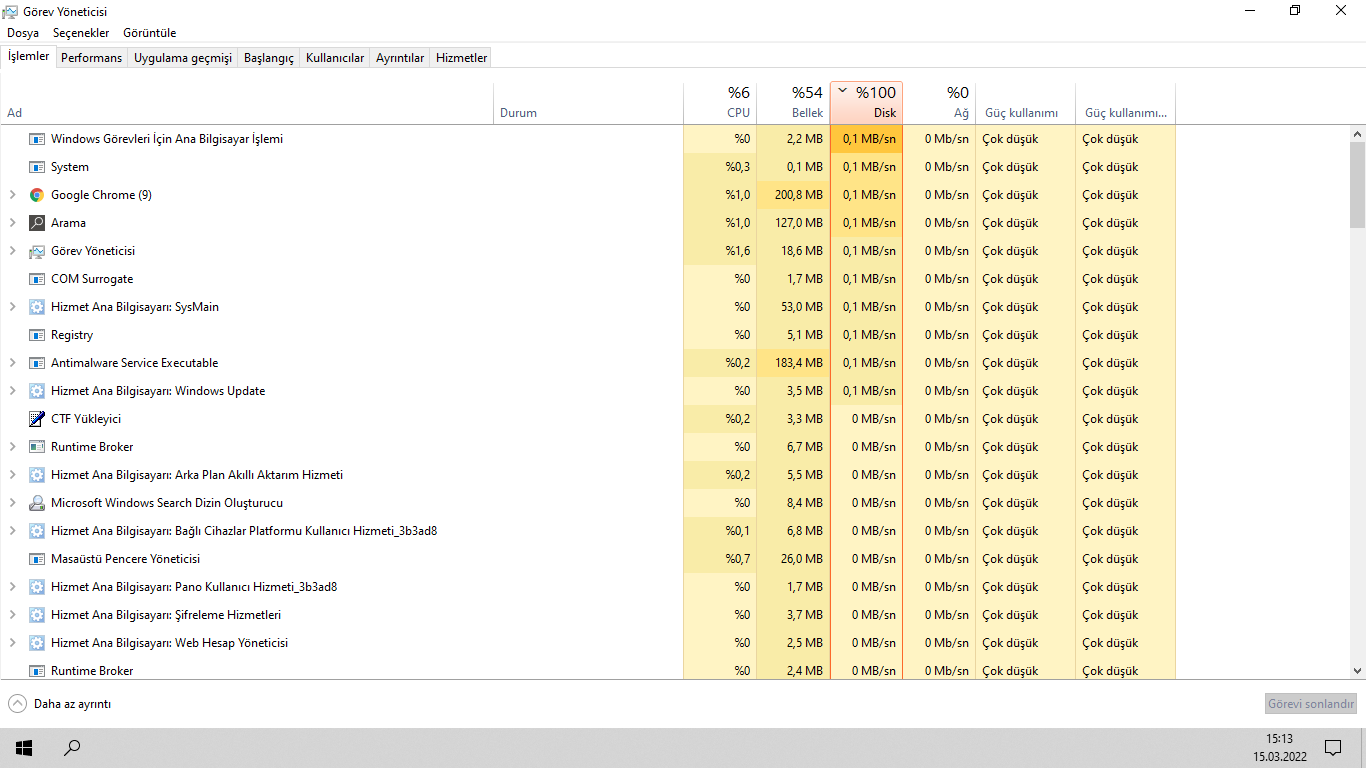Image resolution: width=1366 pixels, height=768 pixels.
Task: Select the second Runtime Broker row with 2,4 MB
Action: click(588, 671)
